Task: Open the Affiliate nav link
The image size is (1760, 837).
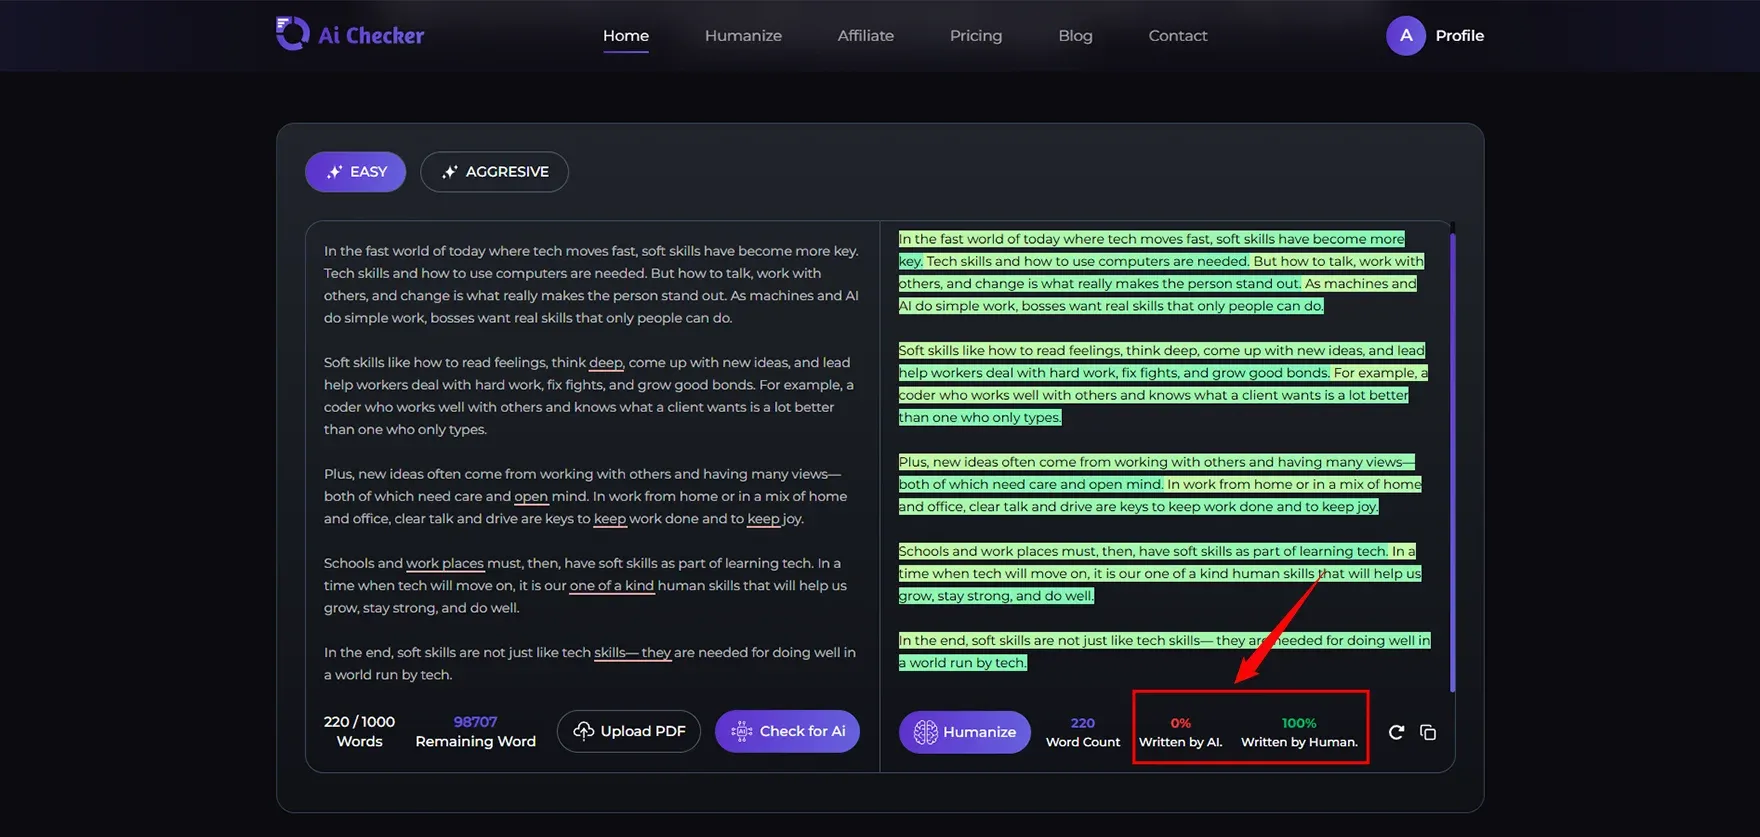Action: 866,36
